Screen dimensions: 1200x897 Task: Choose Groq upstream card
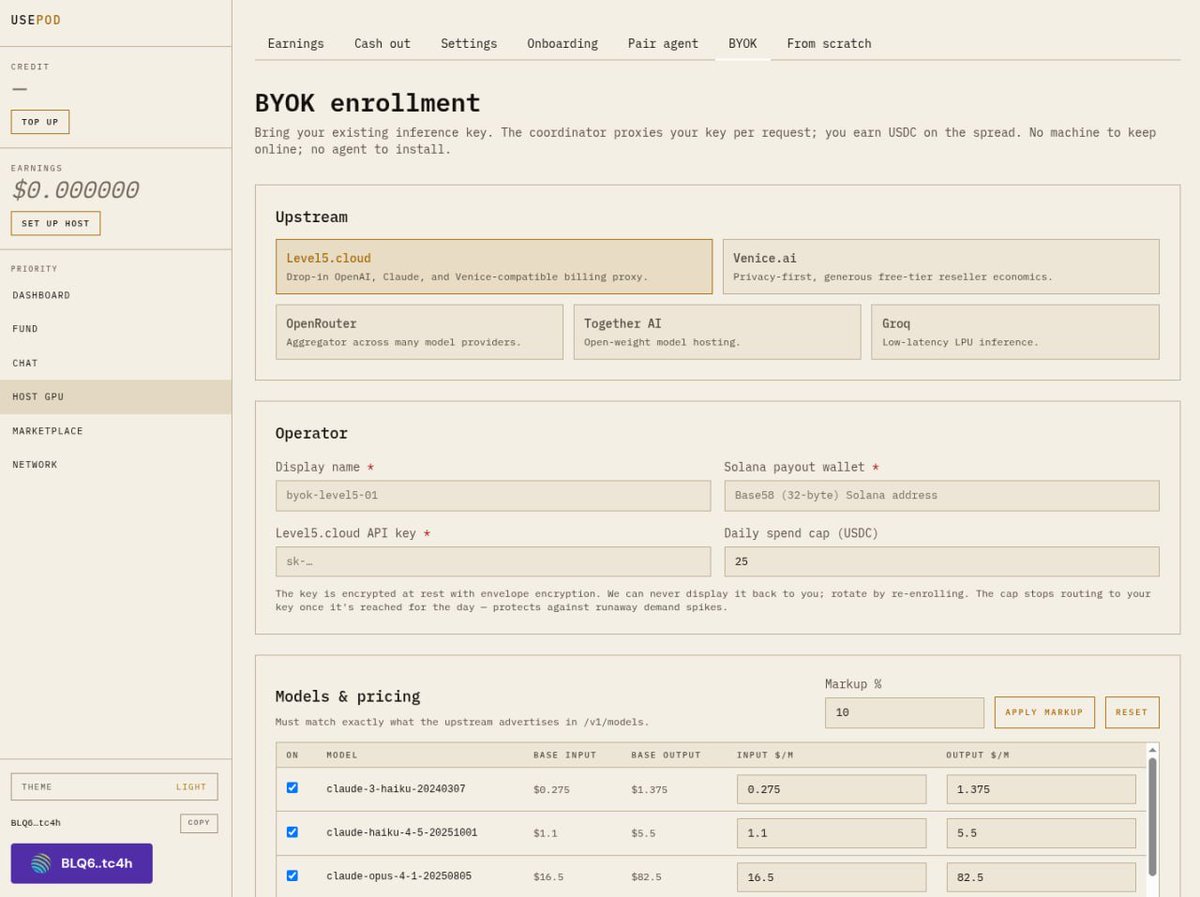(1015, 332)
